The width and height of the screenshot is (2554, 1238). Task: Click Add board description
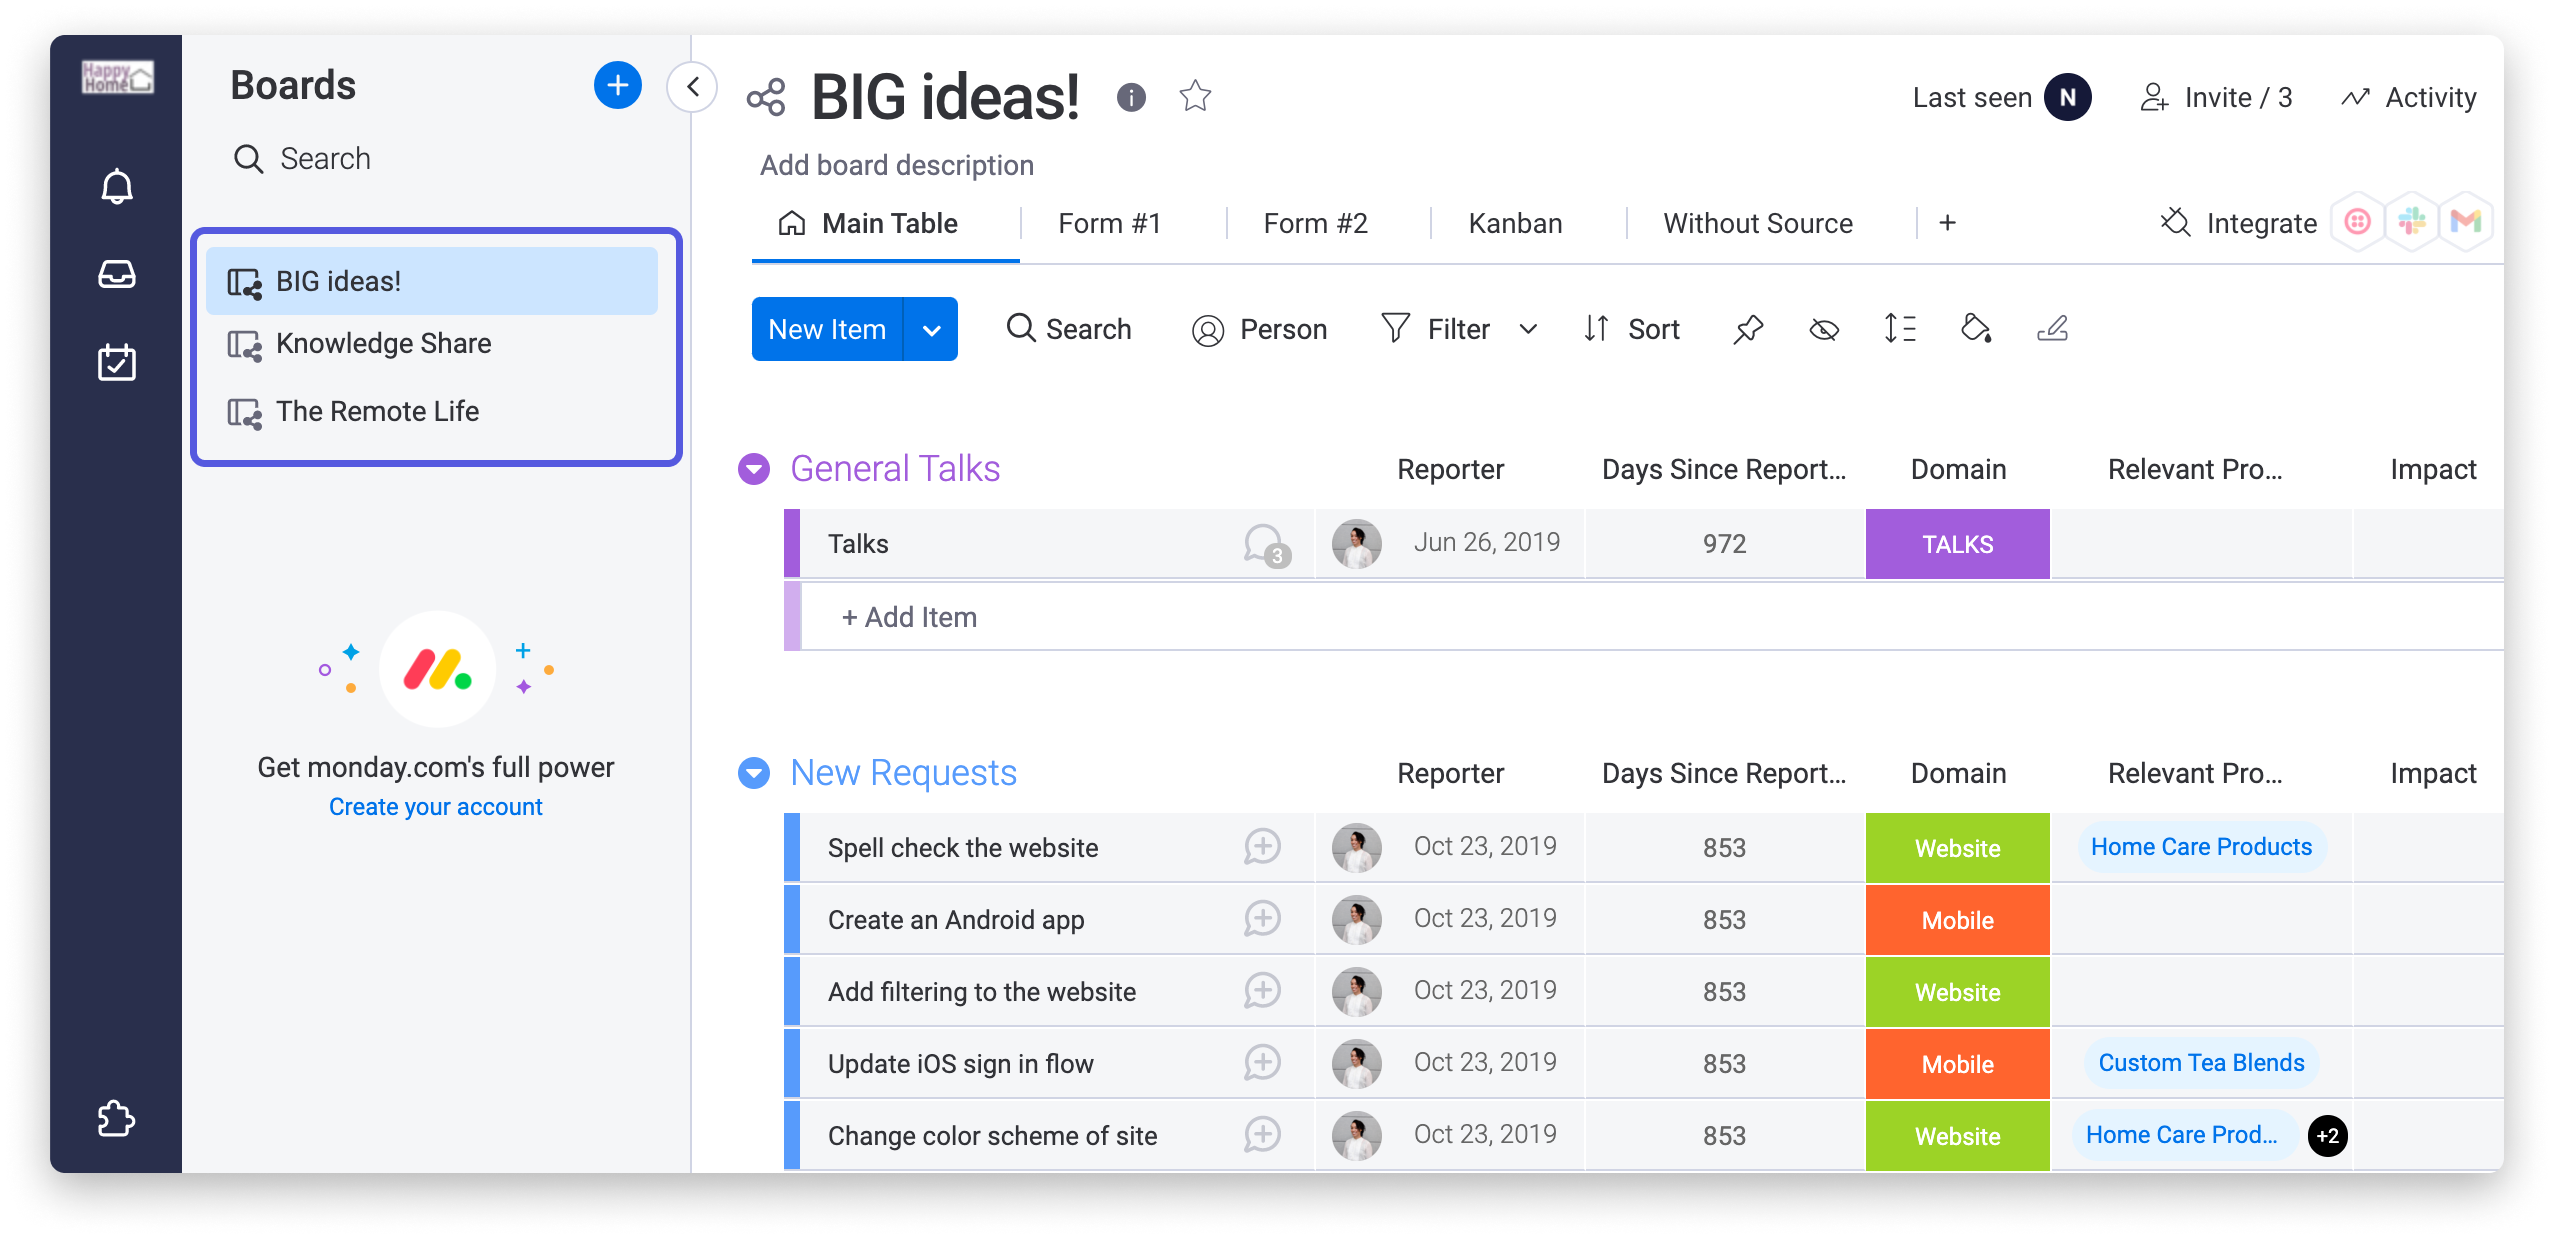click(x=897, y=165)
